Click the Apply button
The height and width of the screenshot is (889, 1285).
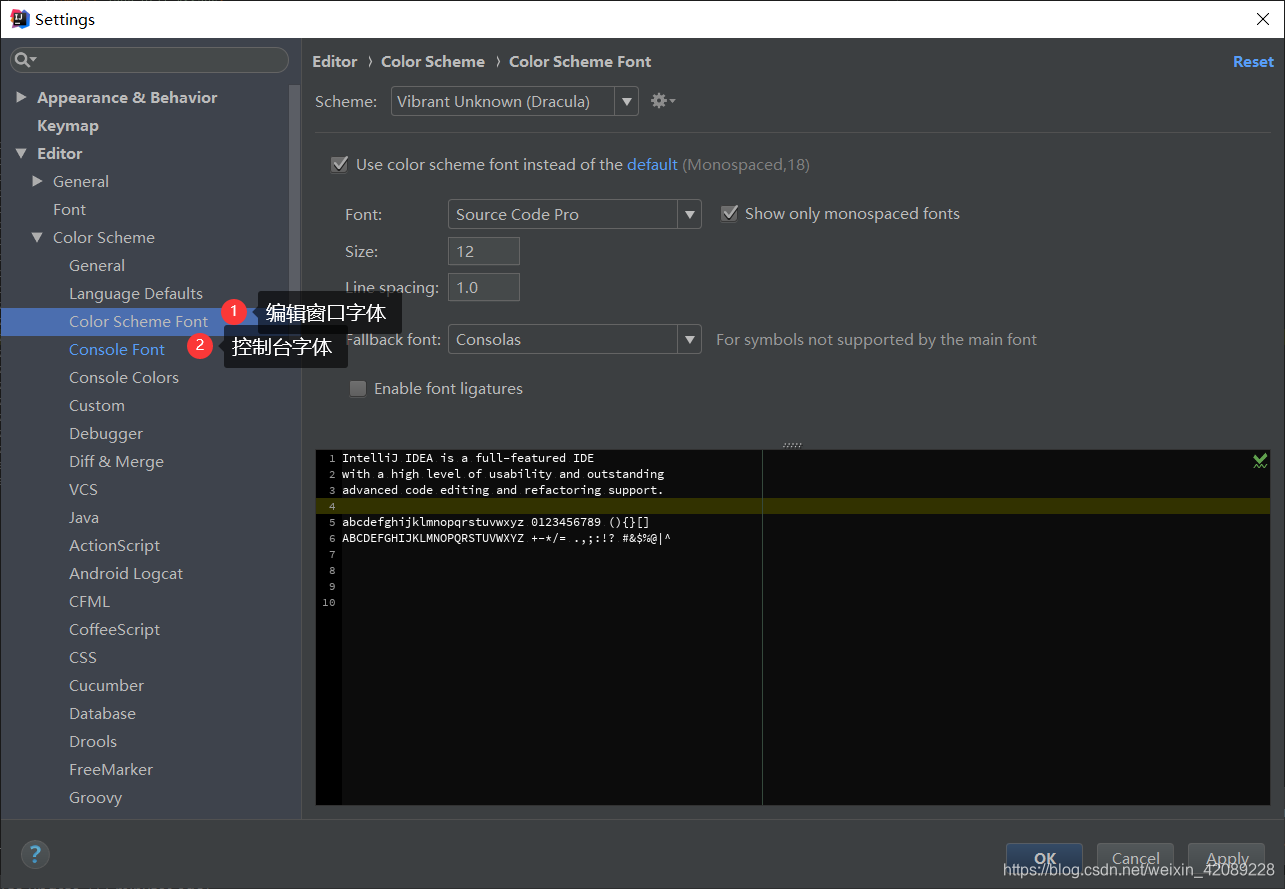coord(1227,858)
